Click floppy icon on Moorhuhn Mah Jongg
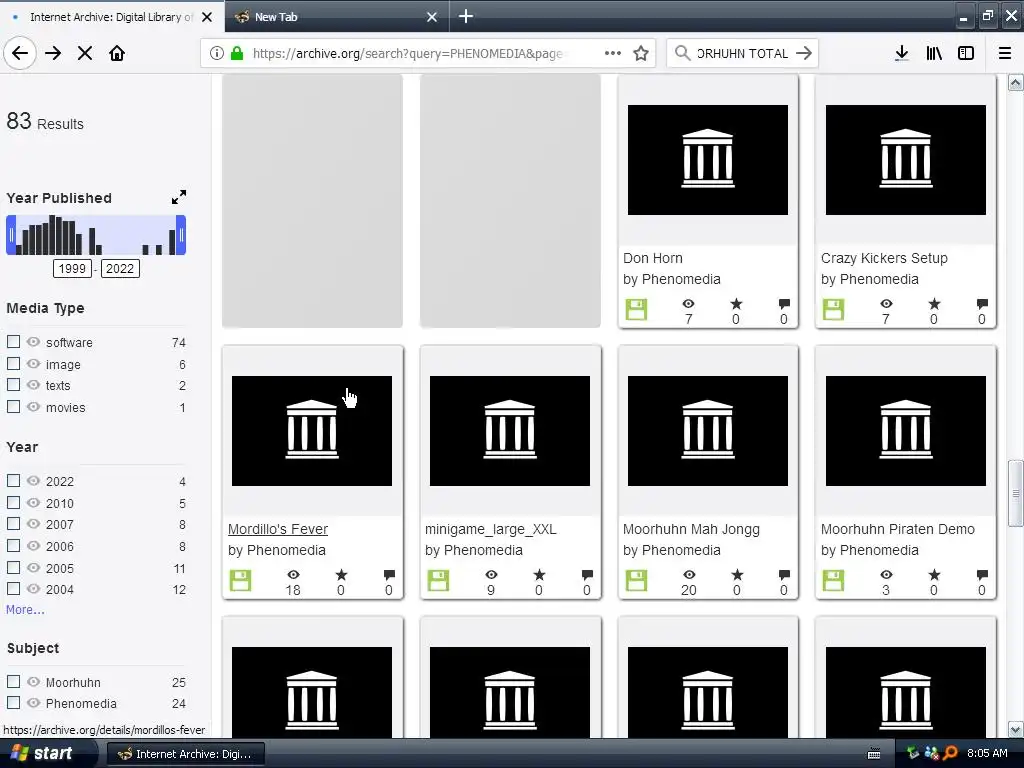 (x=636, y=581)
